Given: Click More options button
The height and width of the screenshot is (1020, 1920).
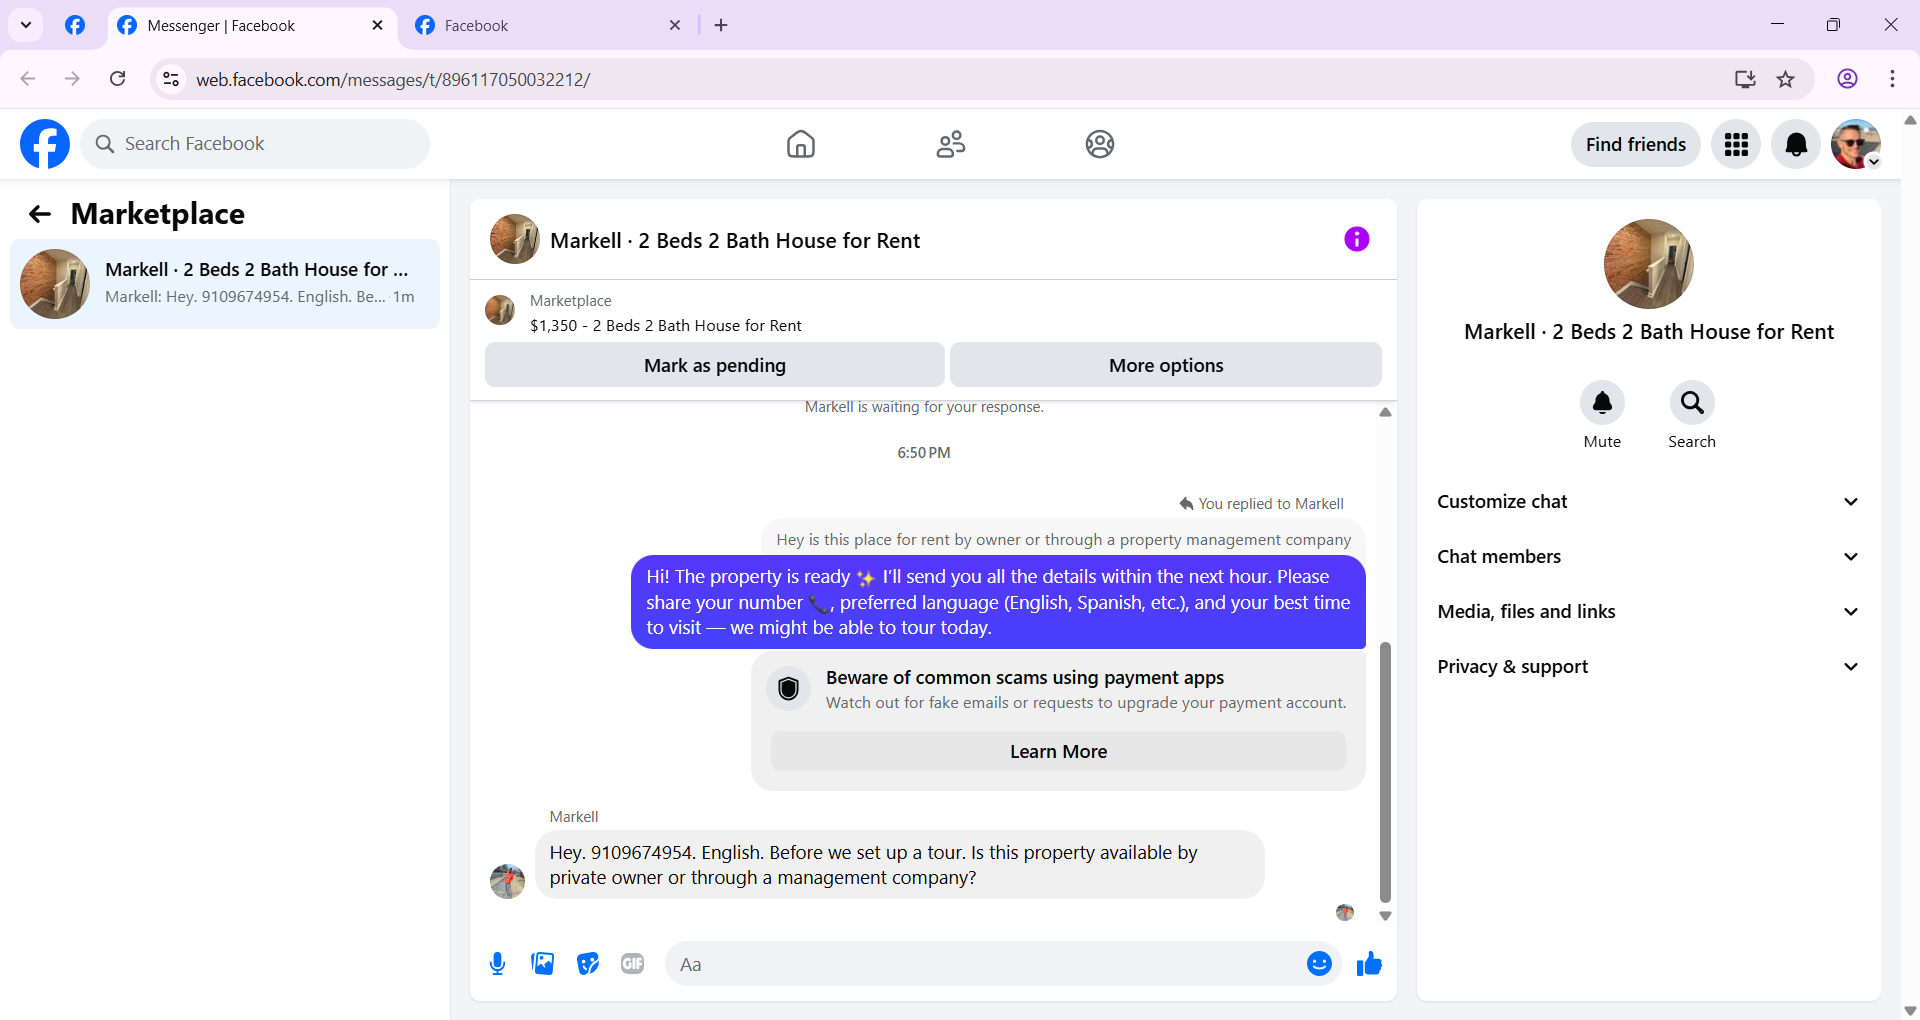Looking at the screenshot, I should pyautogui.click(x=1166, y=365).
